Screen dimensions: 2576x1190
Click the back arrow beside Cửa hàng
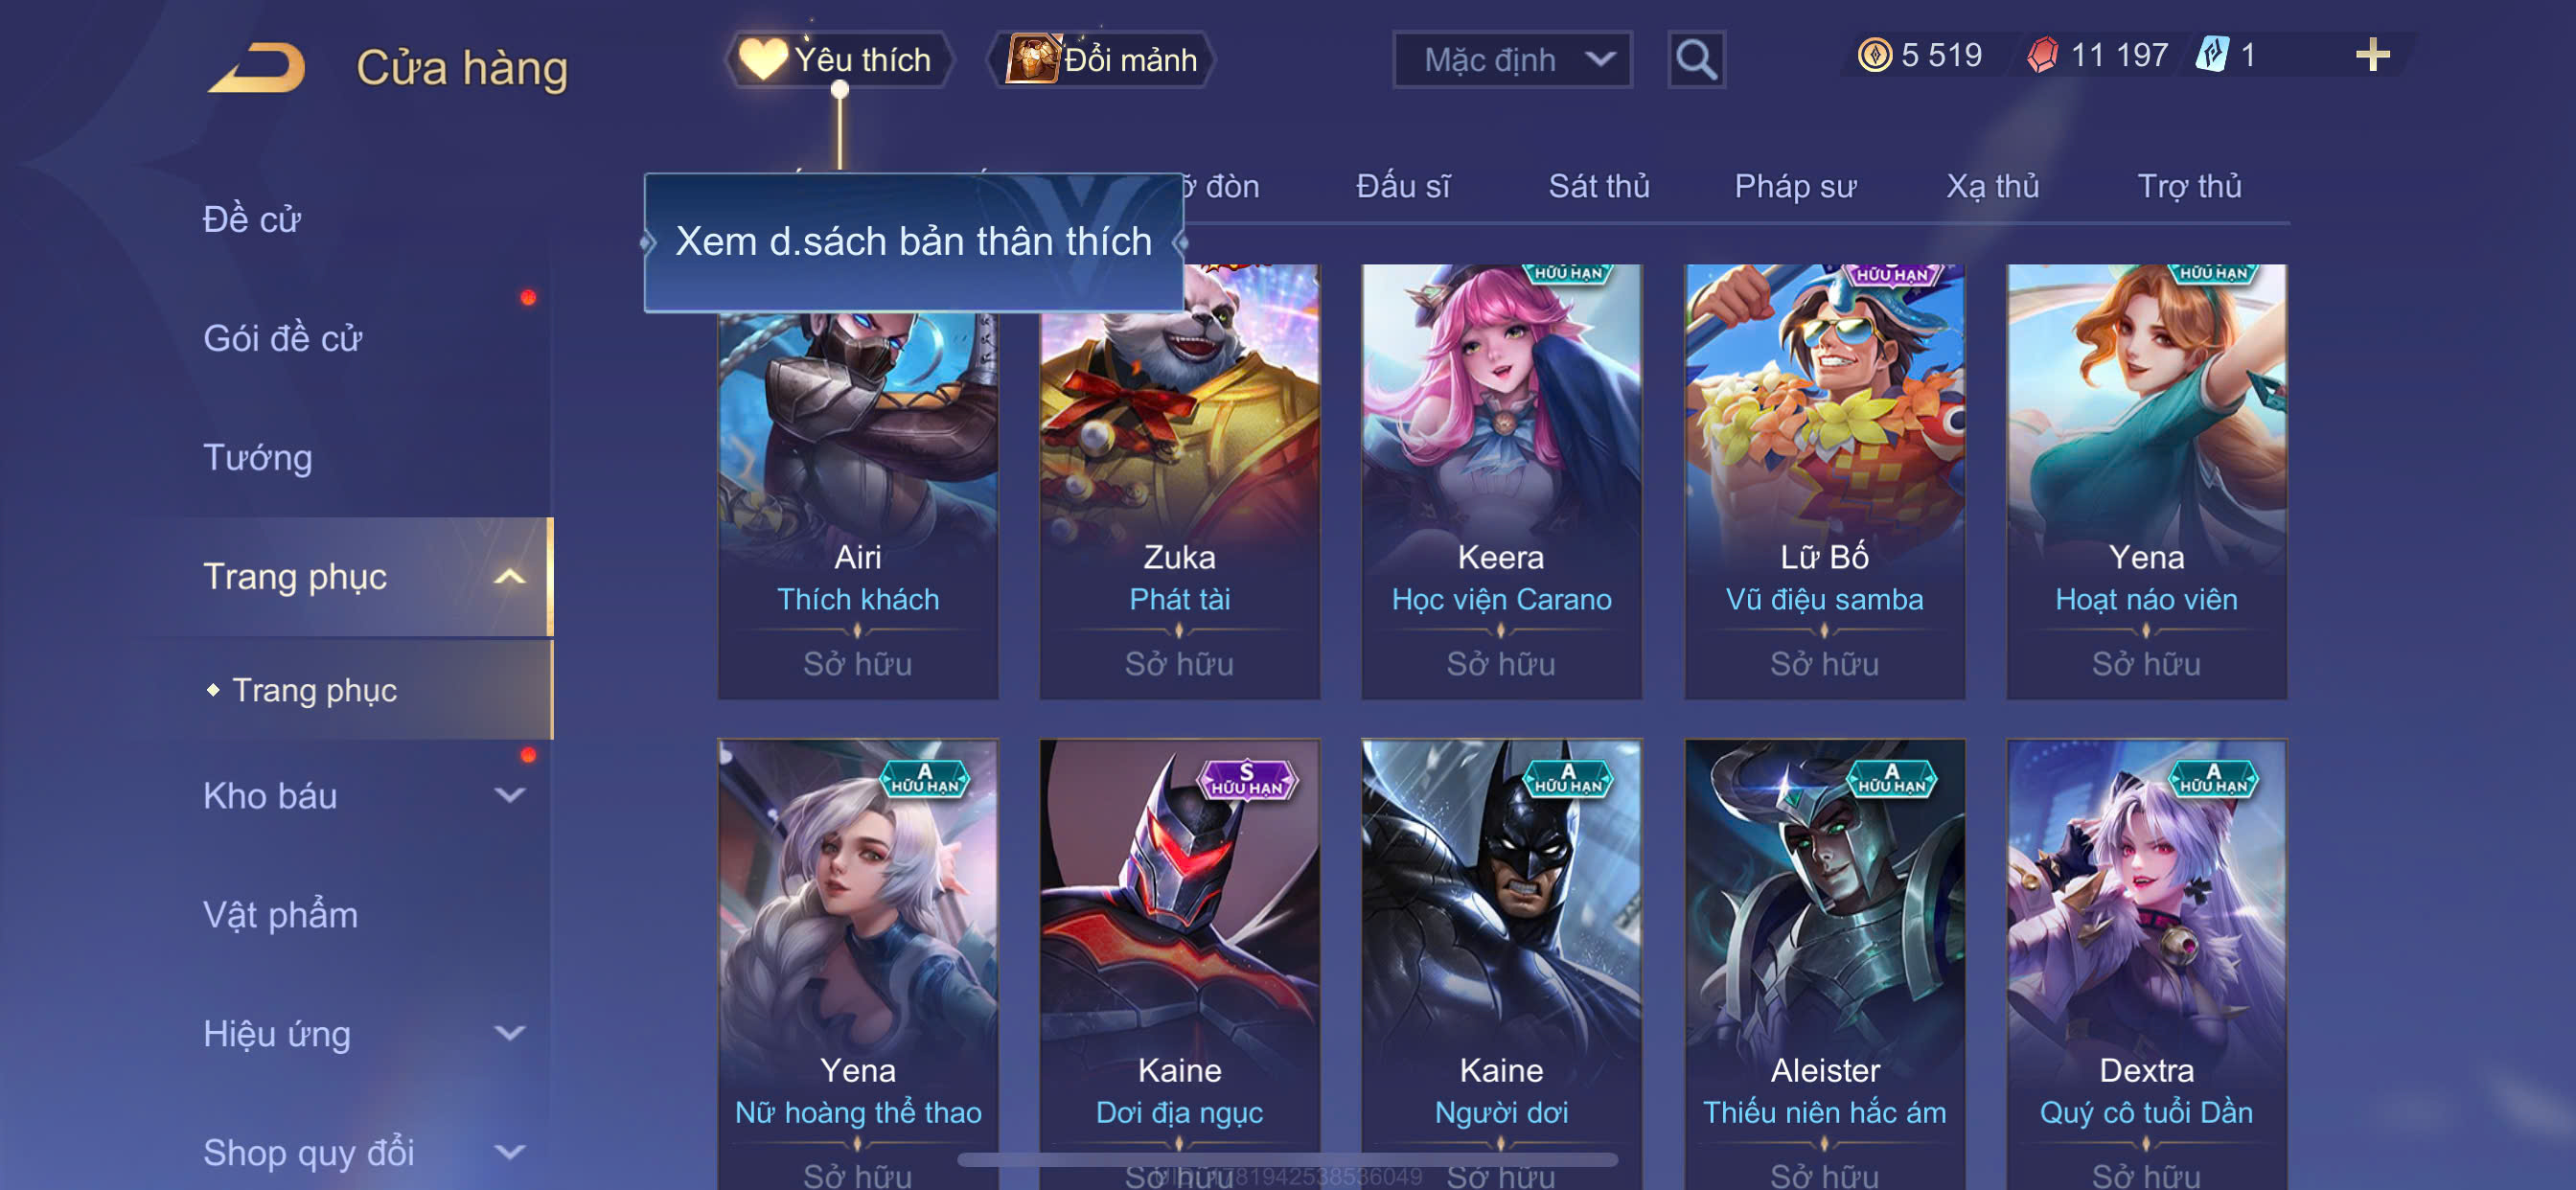(256, 68)
